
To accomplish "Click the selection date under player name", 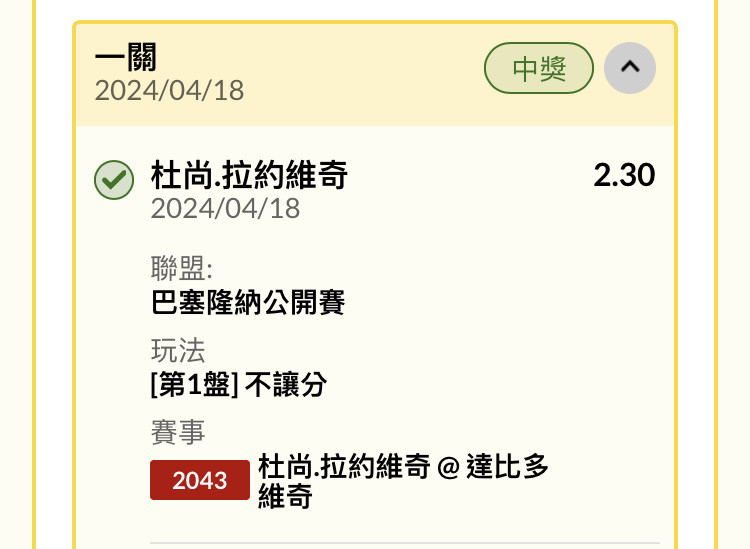I will point(225,209).
